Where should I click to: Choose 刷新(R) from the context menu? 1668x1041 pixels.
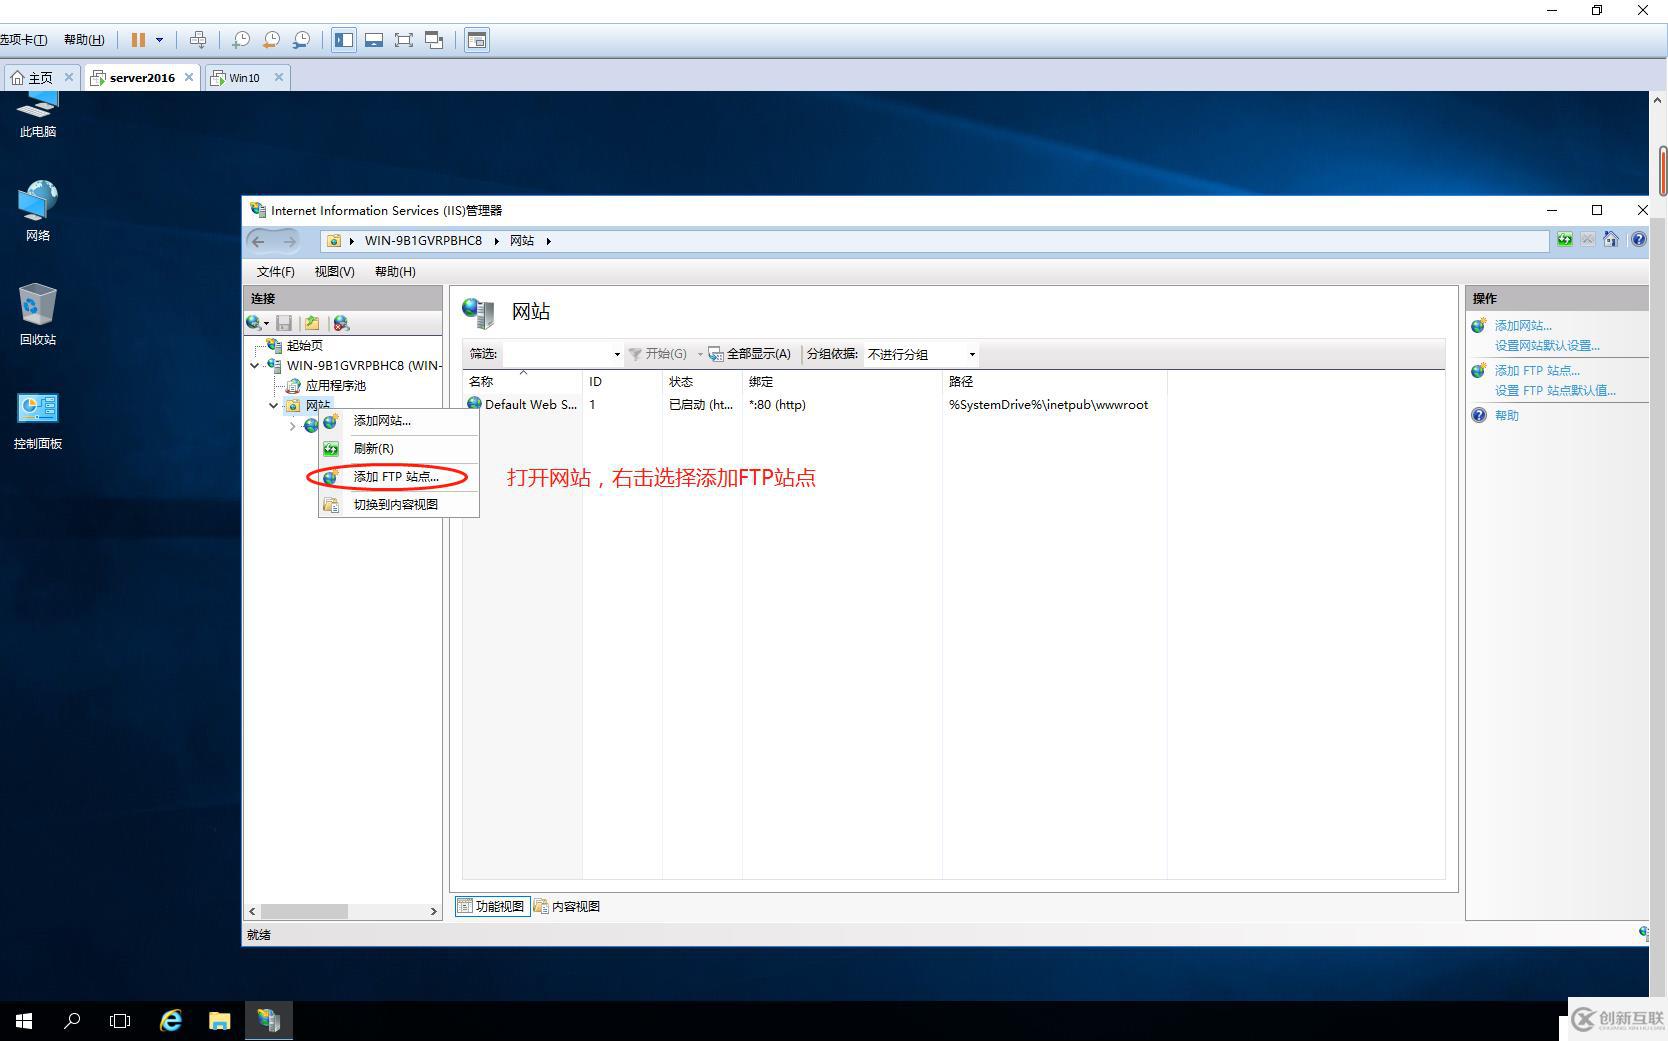[x=398, y=449]
